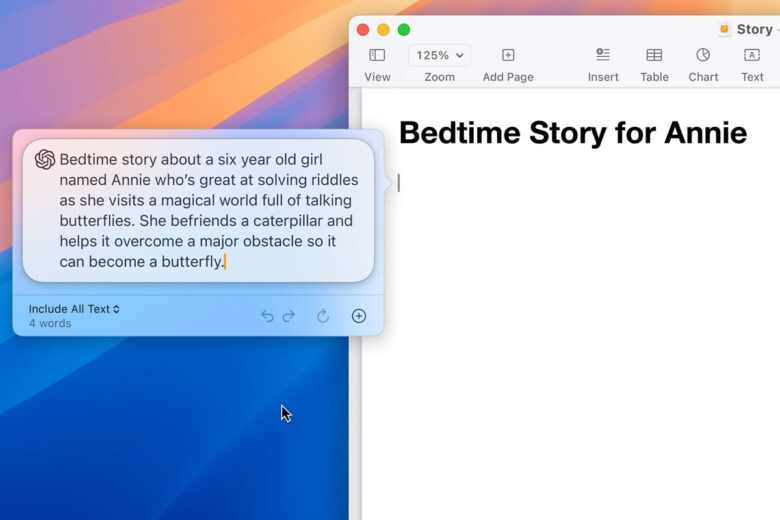The image size is (780, 520).
Task: Redo the change in the compose panel
Action: point(289,316)
